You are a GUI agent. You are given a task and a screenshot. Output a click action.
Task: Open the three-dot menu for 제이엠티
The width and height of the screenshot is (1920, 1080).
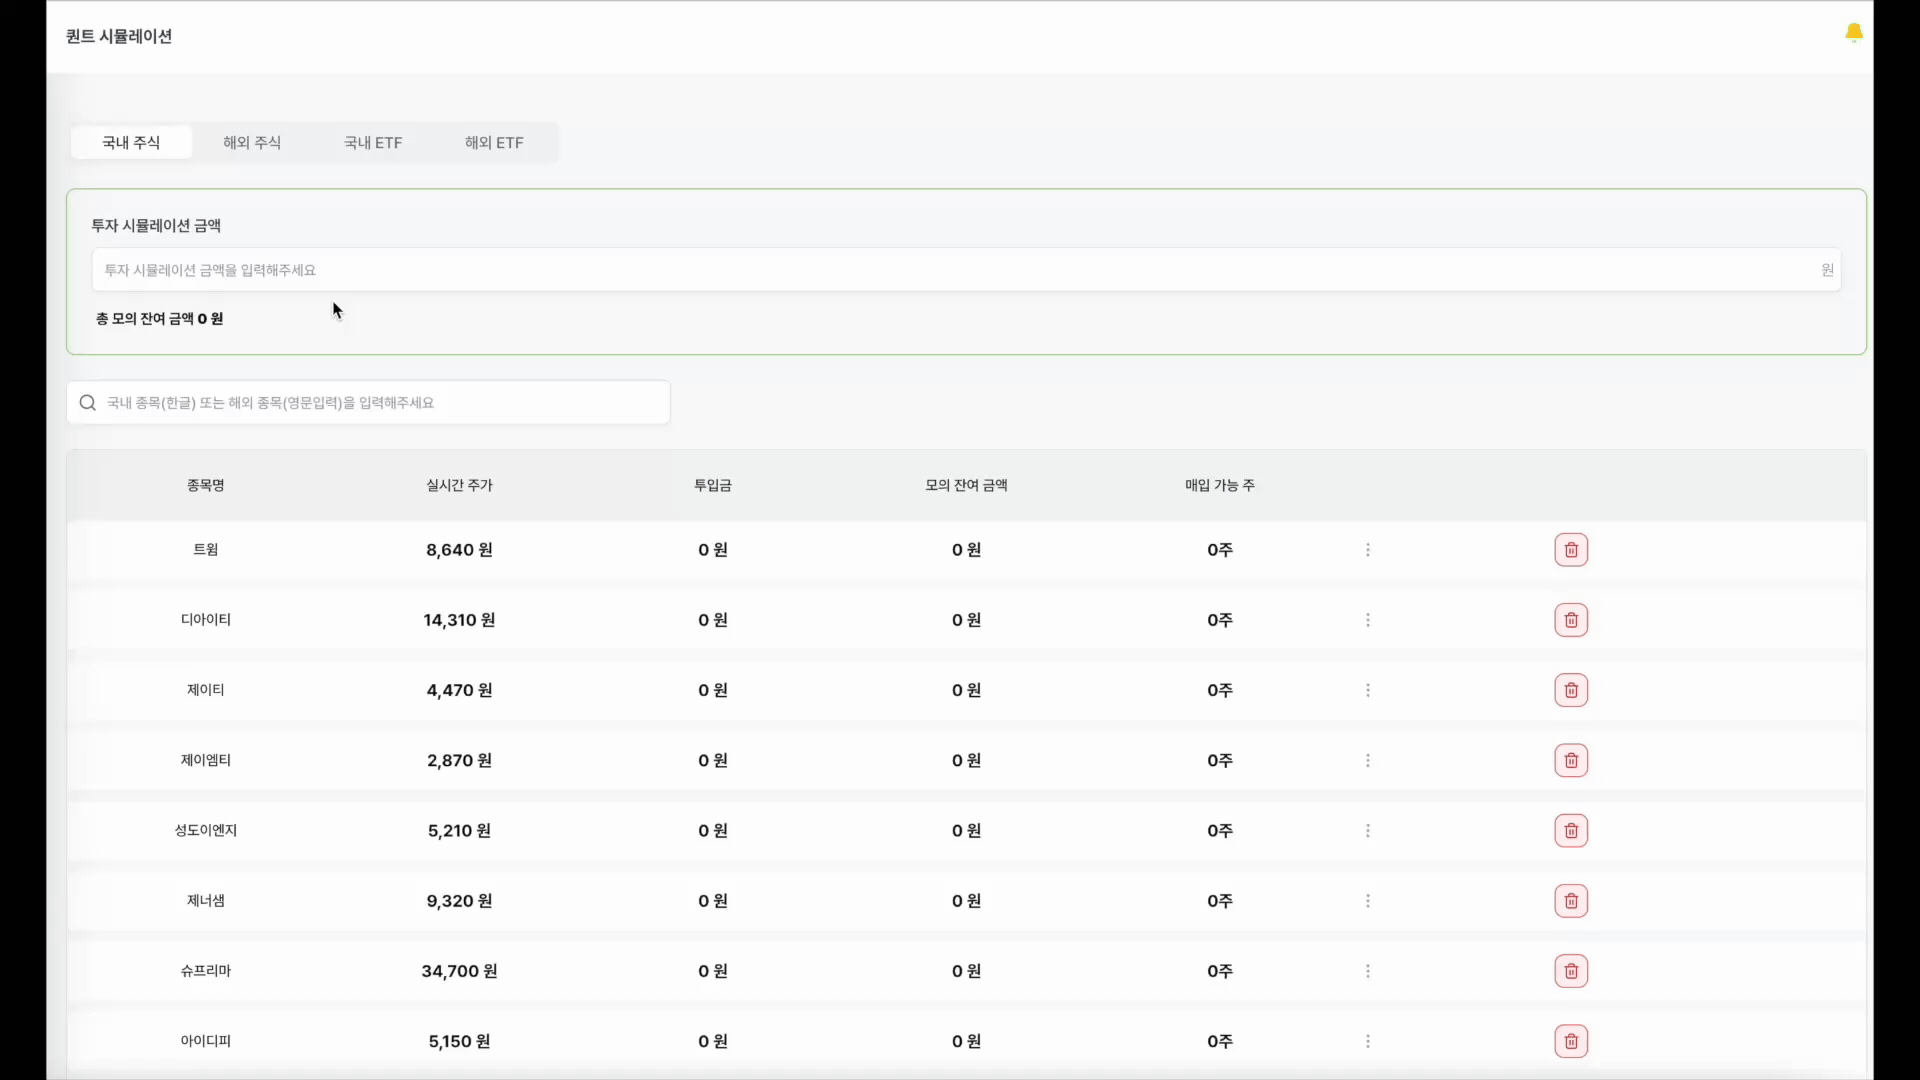(x=1368, y=761)
